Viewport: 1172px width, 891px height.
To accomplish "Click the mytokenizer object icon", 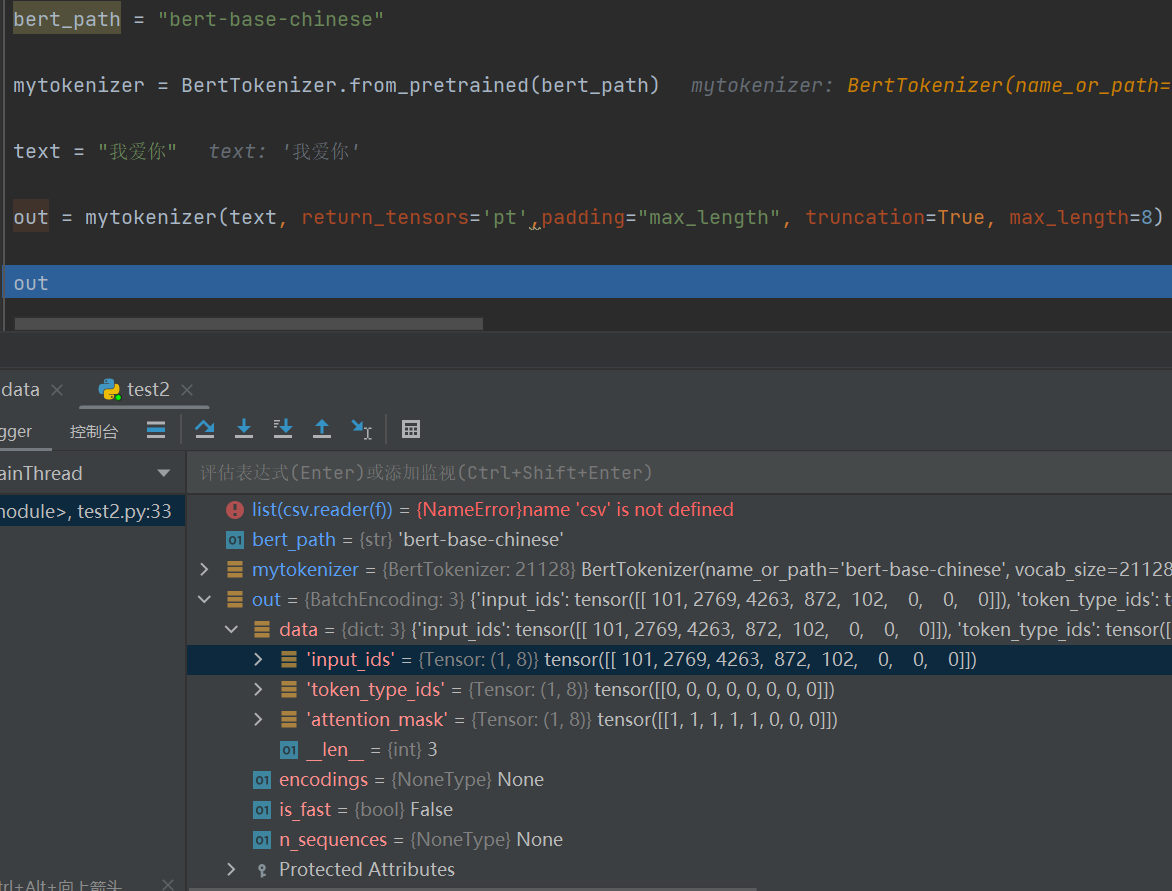I will tap(235, 570).
